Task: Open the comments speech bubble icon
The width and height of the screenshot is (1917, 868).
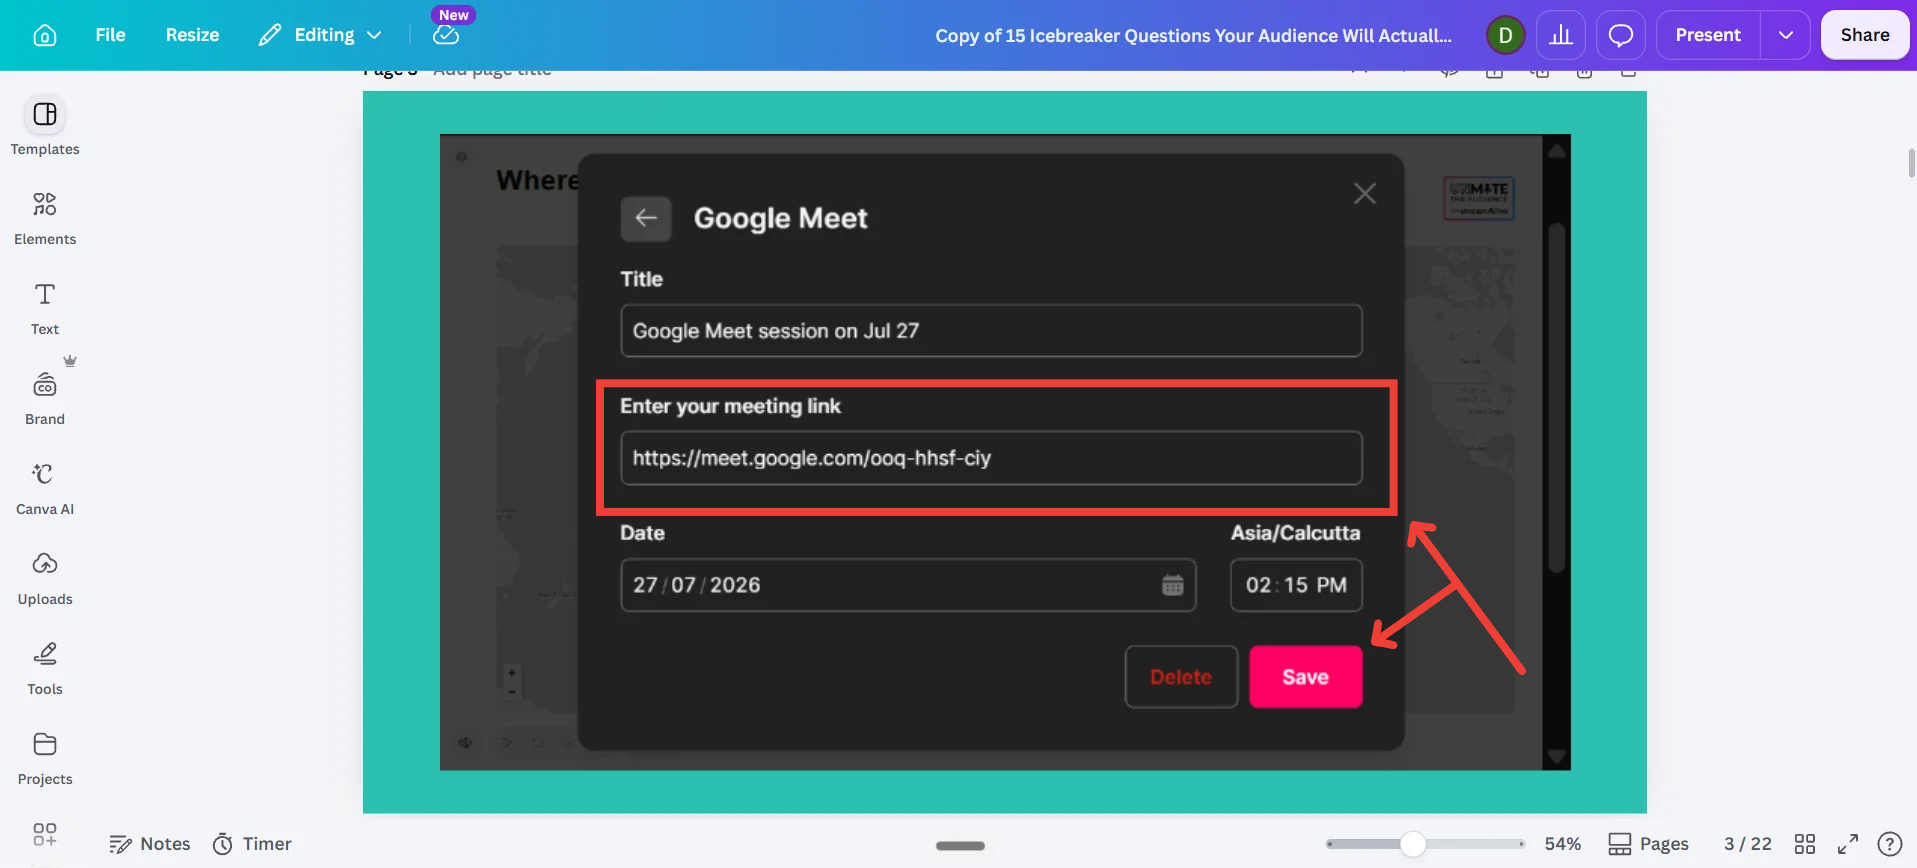Action: point(1621,35)
